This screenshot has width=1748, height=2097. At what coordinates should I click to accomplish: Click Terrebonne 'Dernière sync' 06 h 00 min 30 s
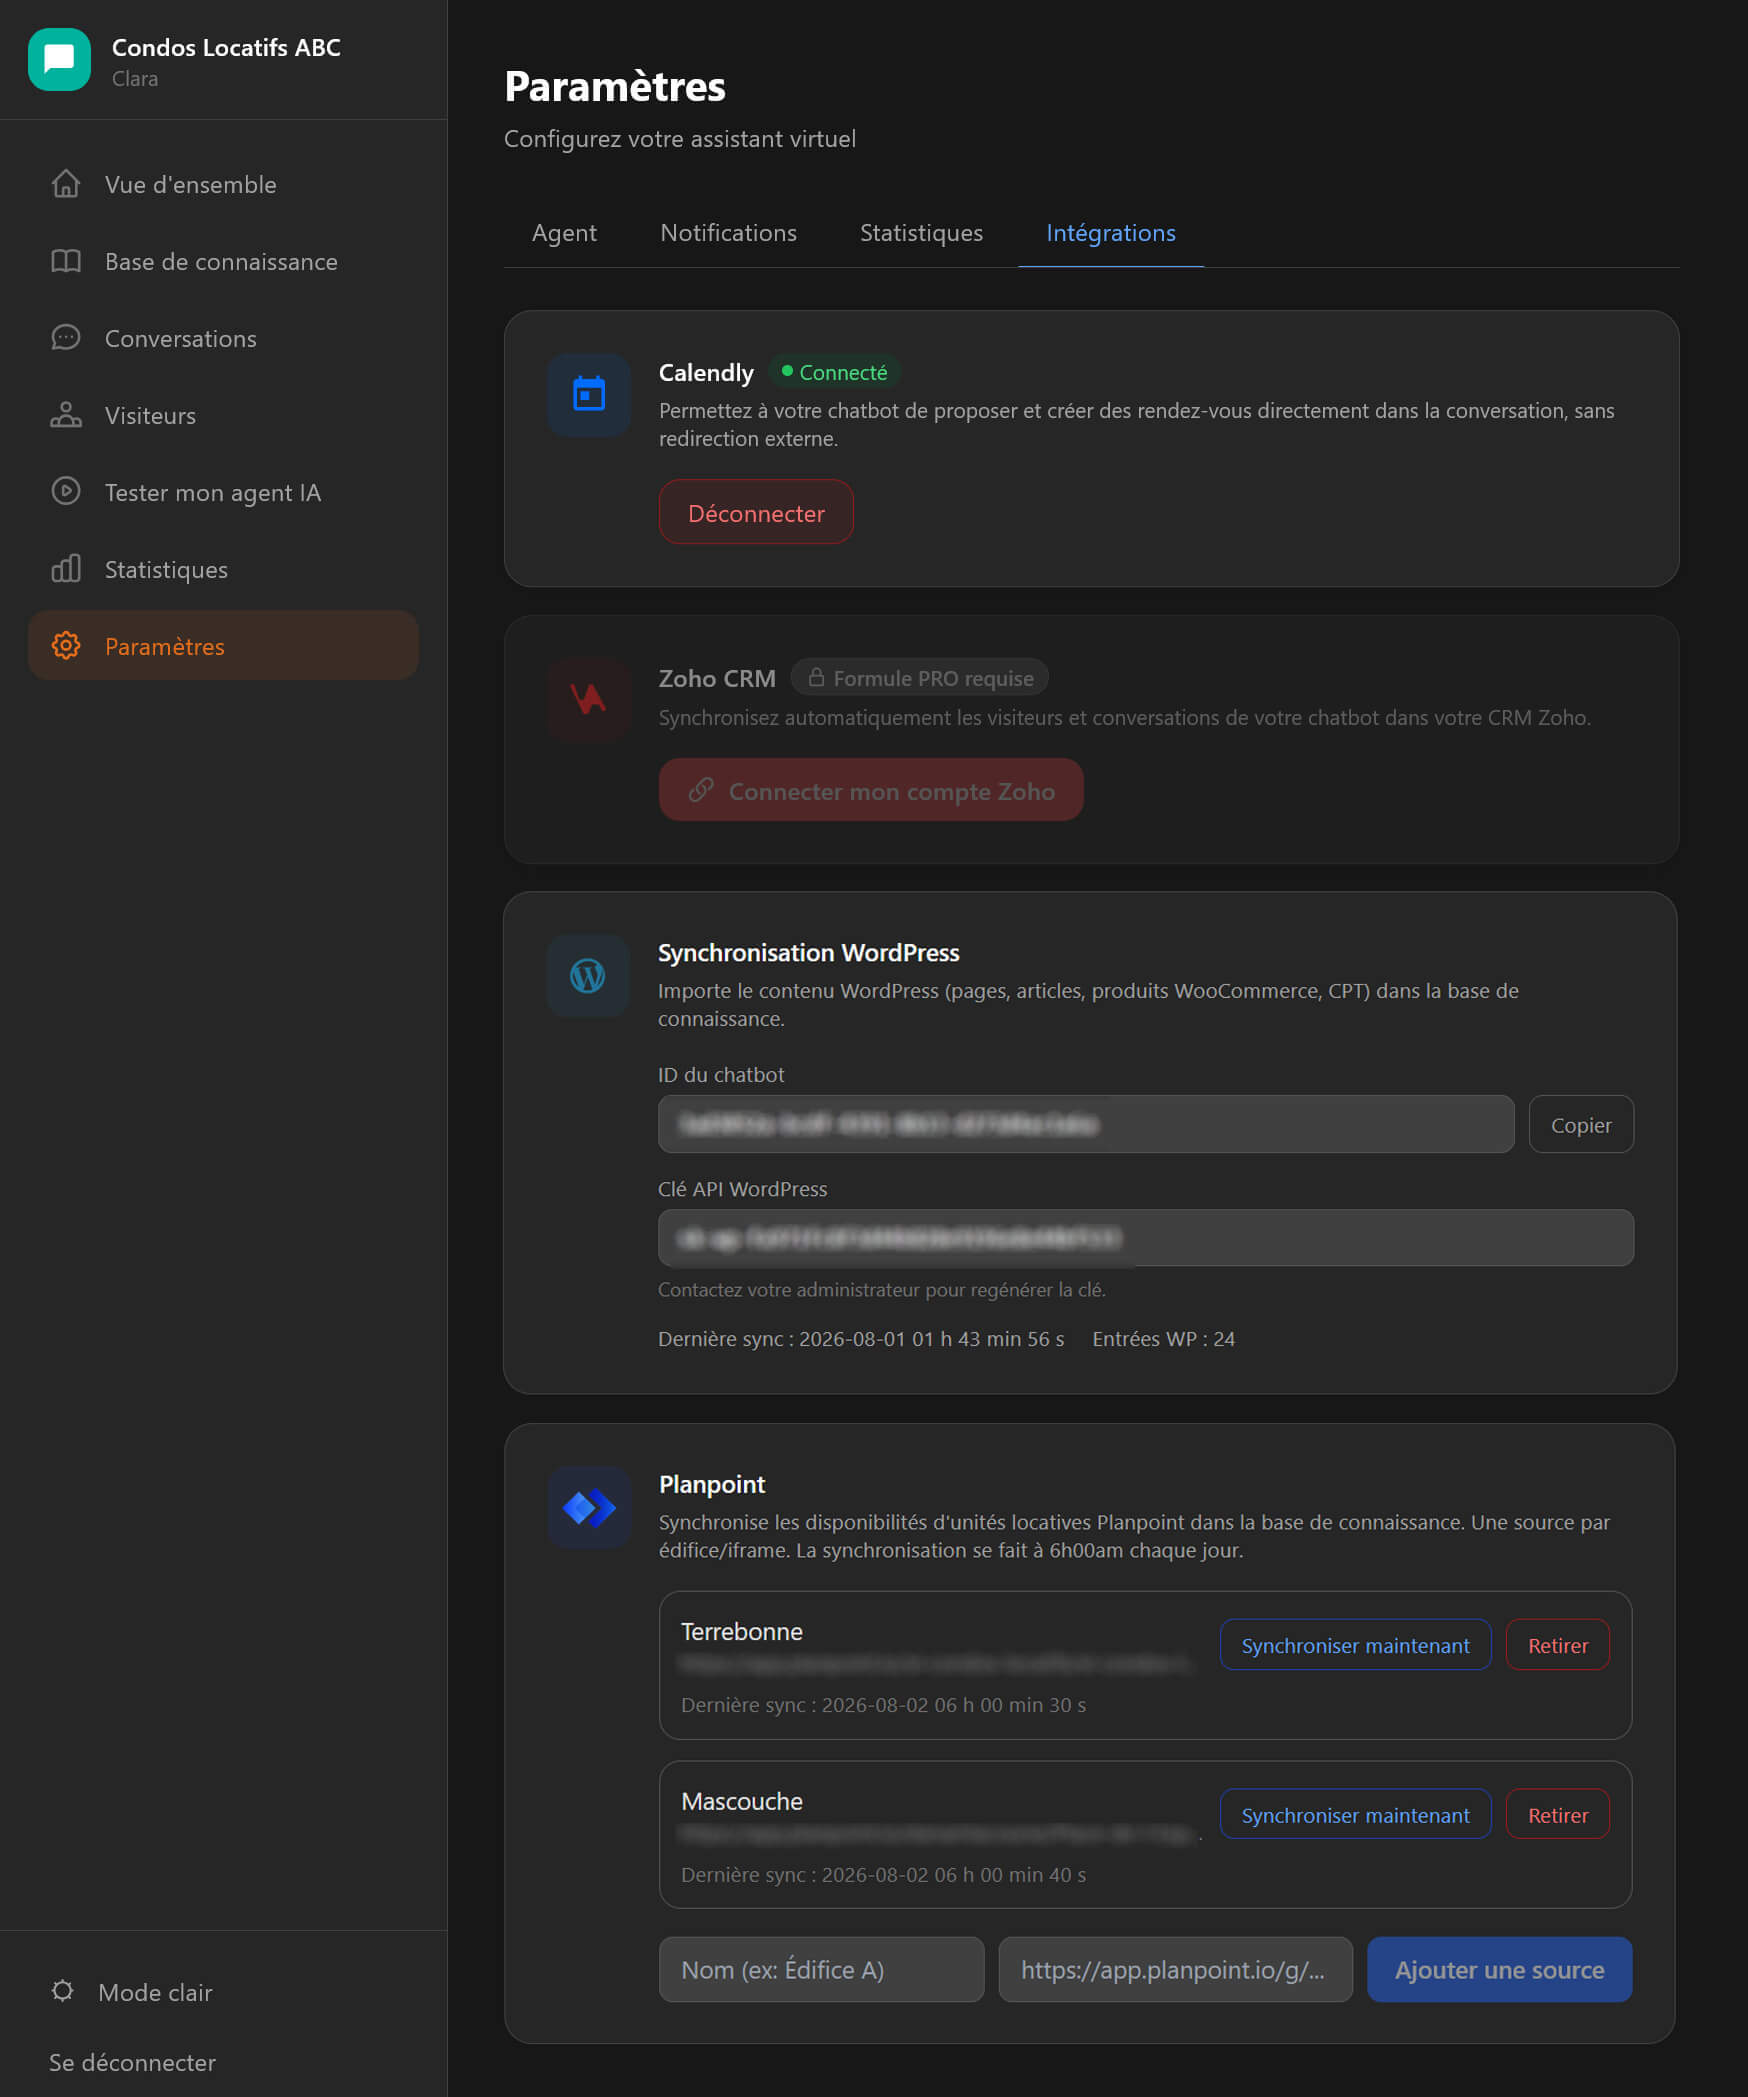point(883,1704)
